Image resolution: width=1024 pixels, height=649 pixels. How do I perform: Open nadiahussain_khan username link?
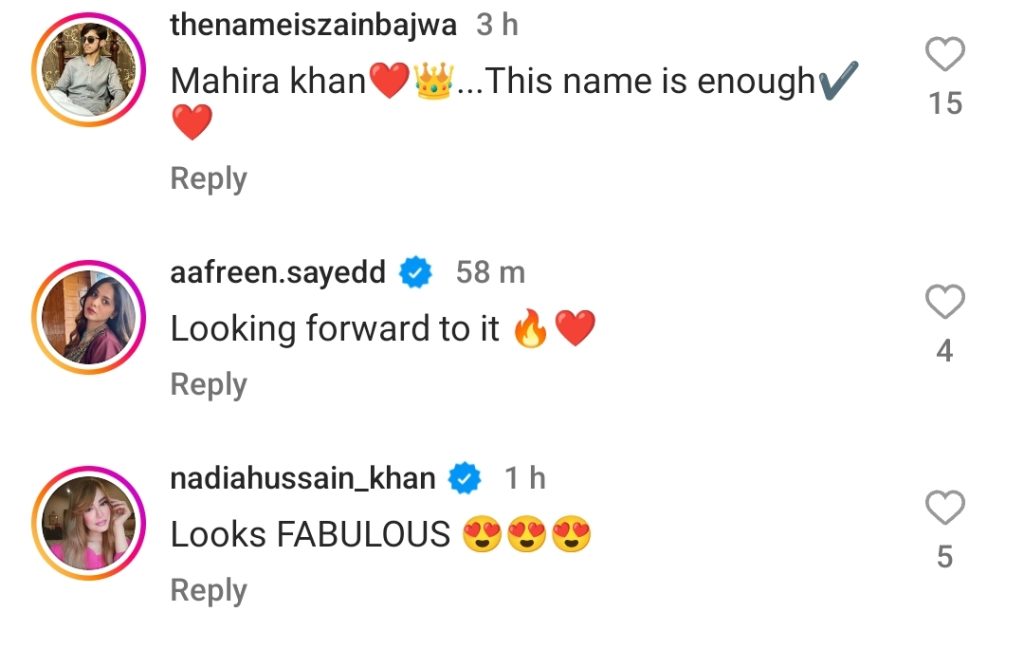(303, 479)
